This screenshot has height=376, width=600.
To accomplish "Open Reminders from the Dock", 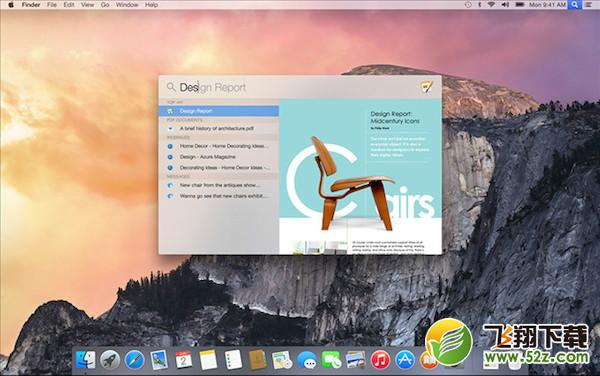I will (233, 360).
